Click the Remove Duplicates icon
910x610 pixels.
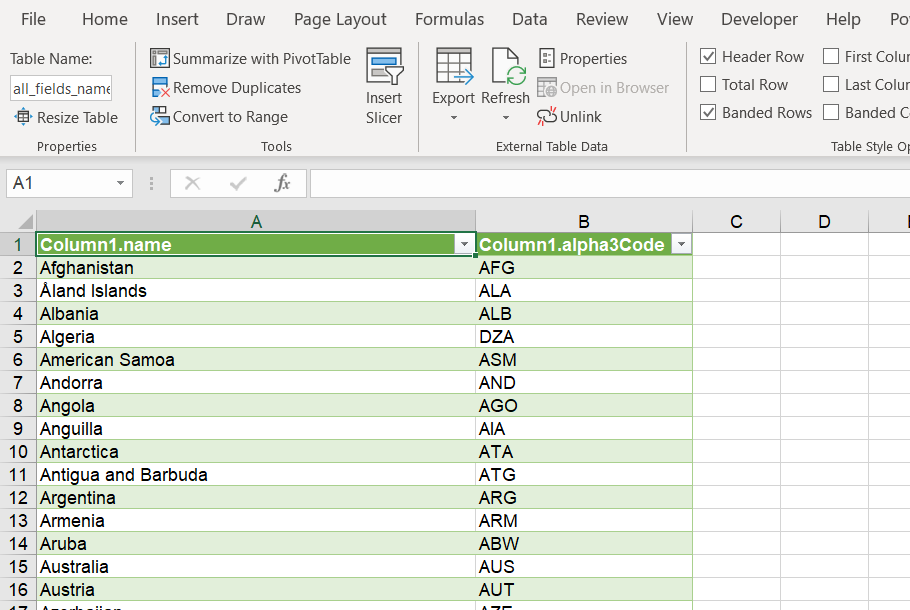point(160,88)
